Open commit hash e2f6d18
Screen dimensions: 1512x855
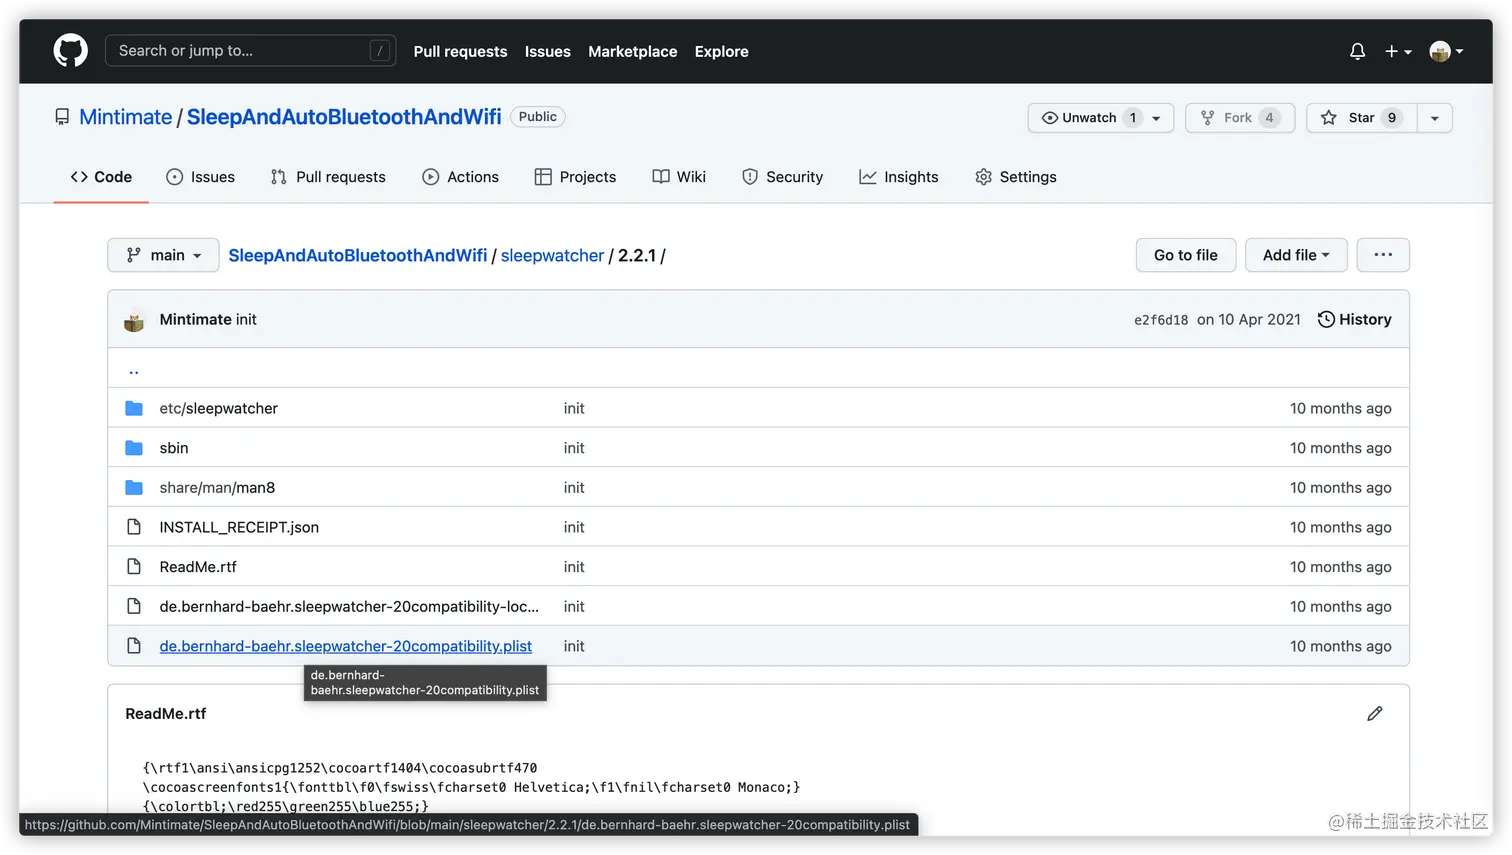click(1161, 320)
